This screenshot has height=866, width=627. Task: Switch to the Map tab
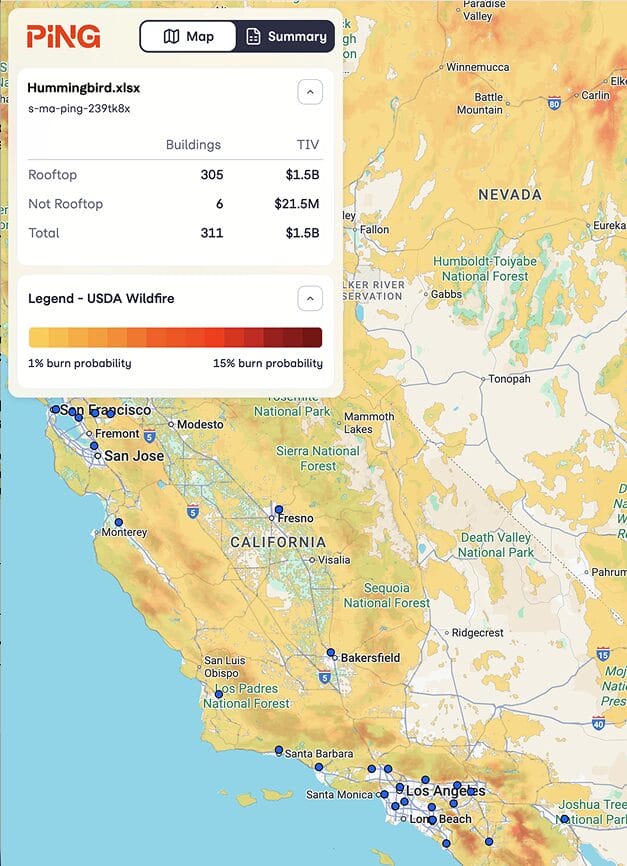click(x=188, y=37)
